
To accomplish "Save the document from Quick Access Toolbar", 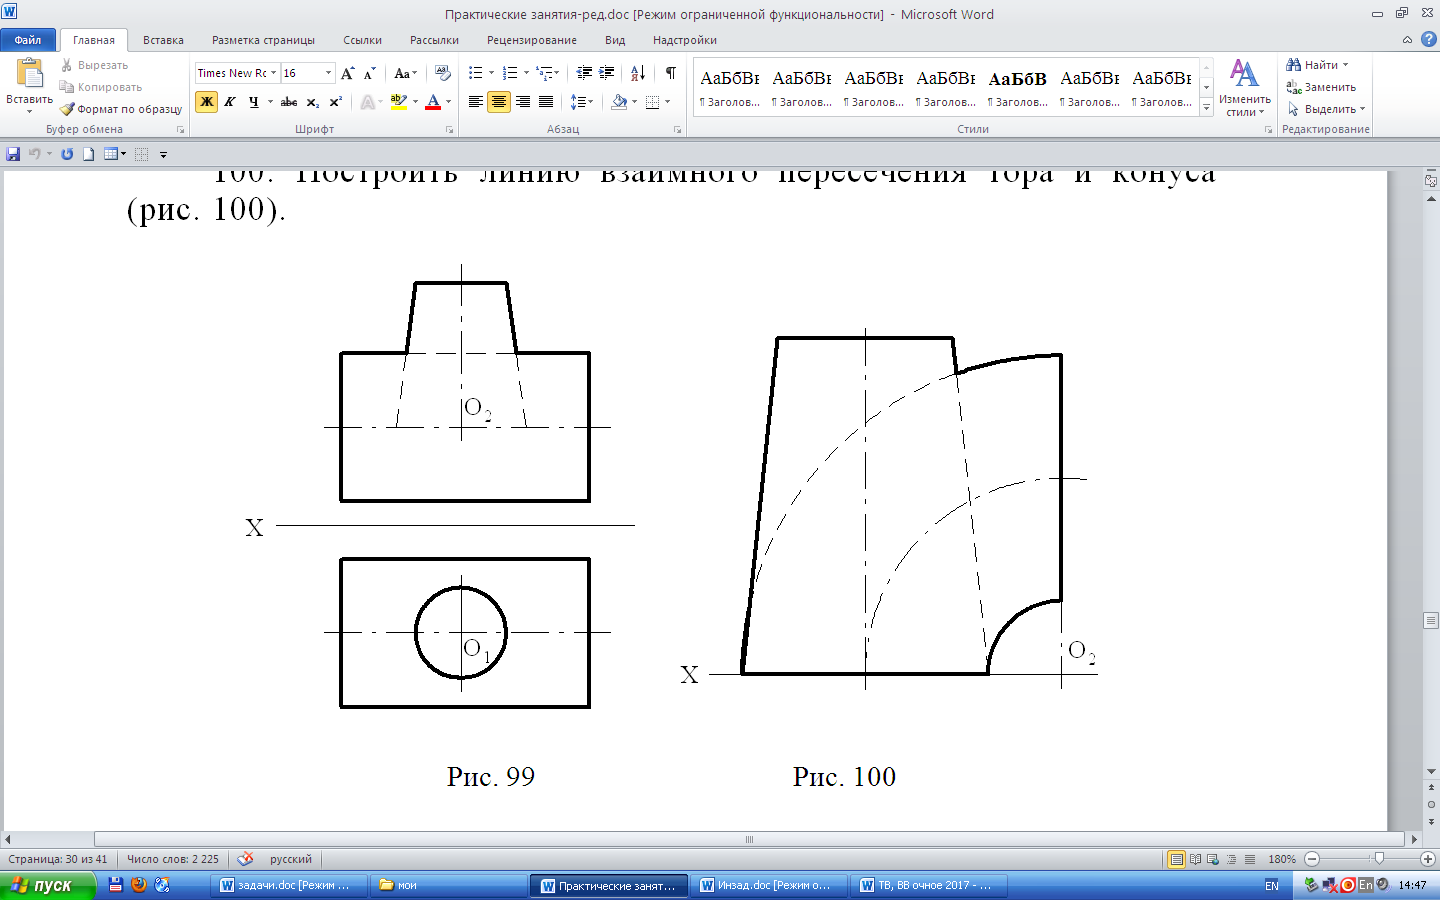I will (x=13, y=154).
